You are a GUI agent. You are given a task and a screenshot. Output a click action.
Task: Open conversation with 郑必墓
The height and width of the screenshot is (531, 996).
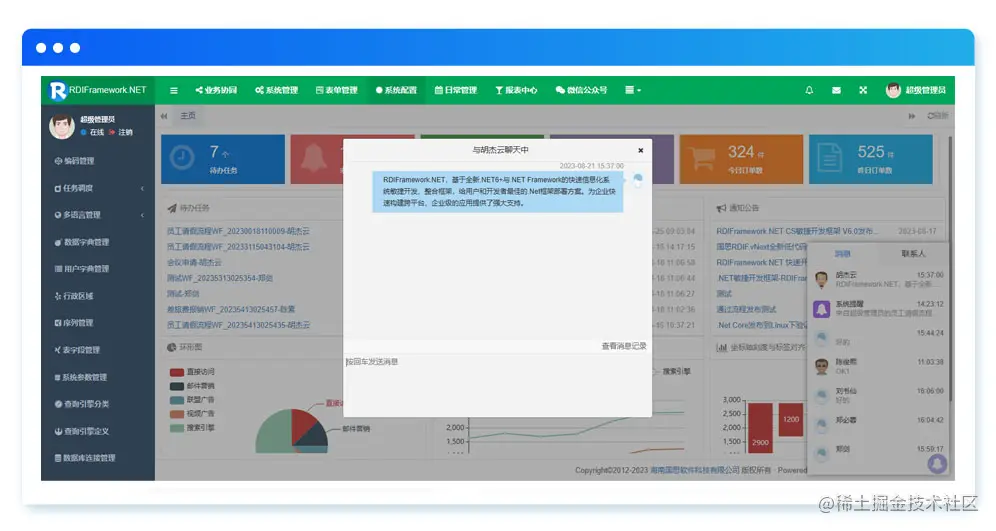tap(878, 424)
